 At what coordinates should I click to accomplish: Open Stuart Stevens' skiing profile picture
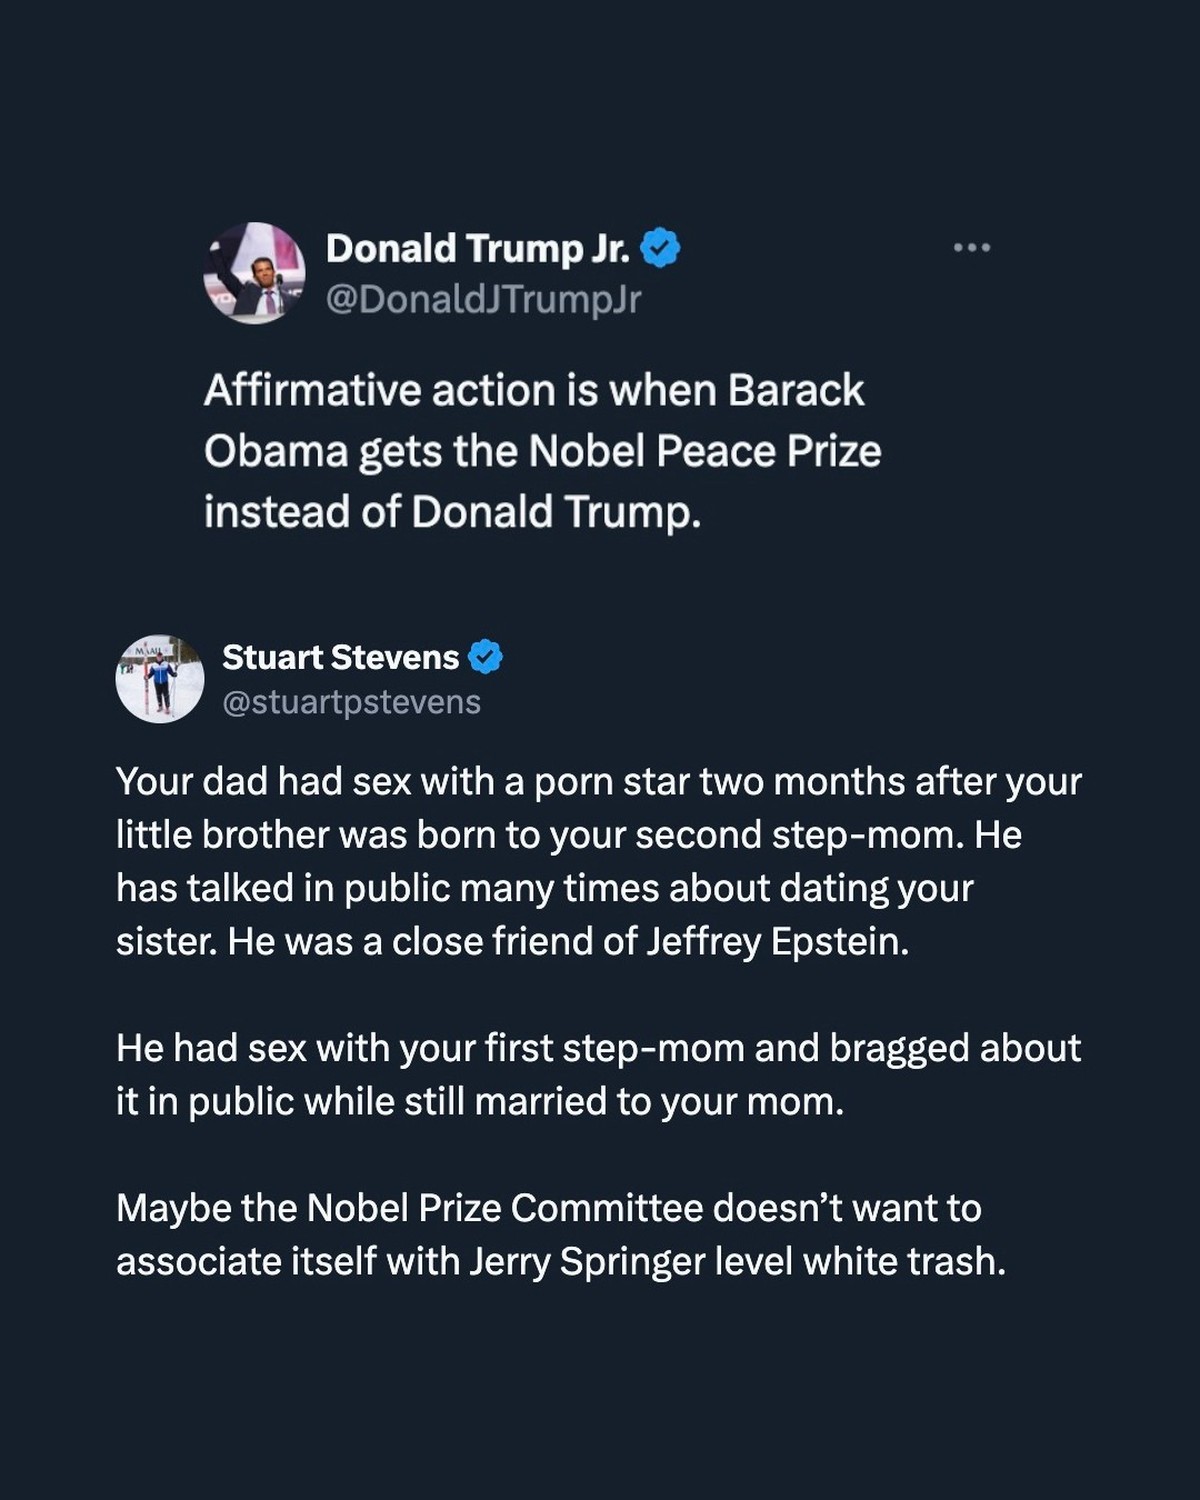pos(160,679)
